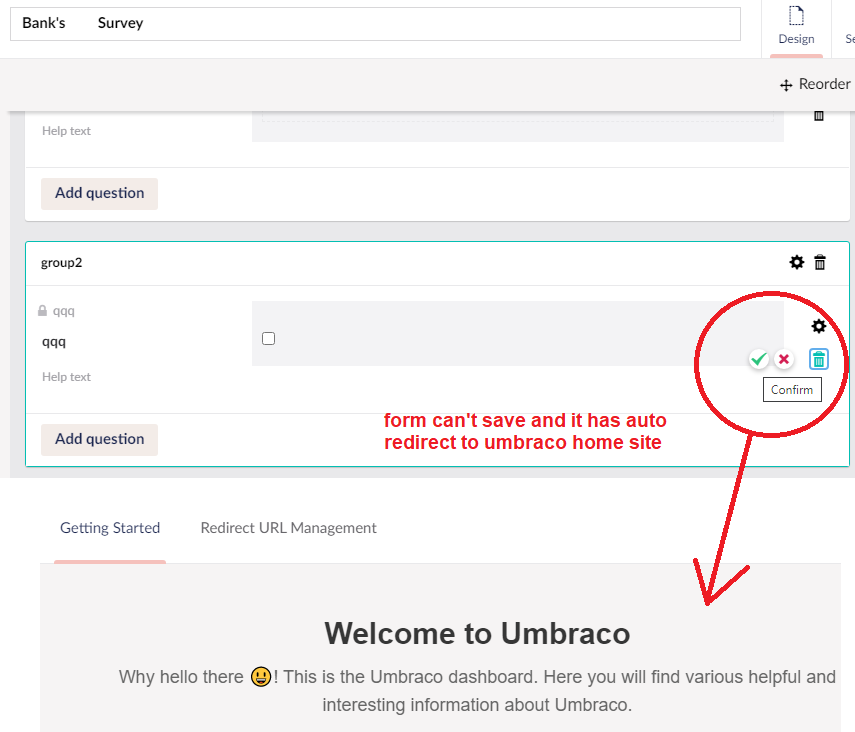The image size is (855, 732).
Task: Switch to Redirect URL Management tab
Action: [288, 528]
